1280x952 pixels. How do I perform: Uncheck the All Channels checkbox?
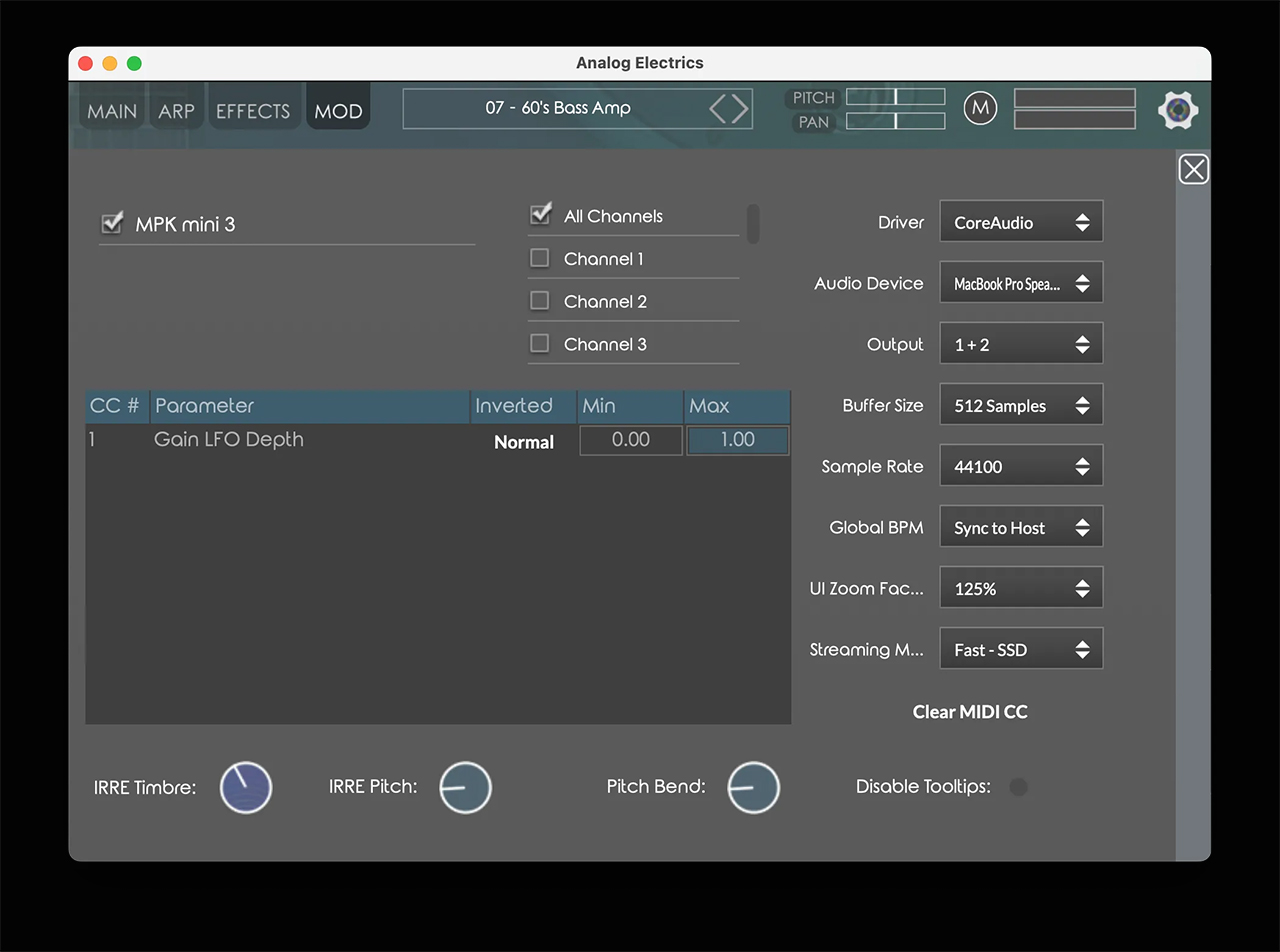(x=541, y=215)
